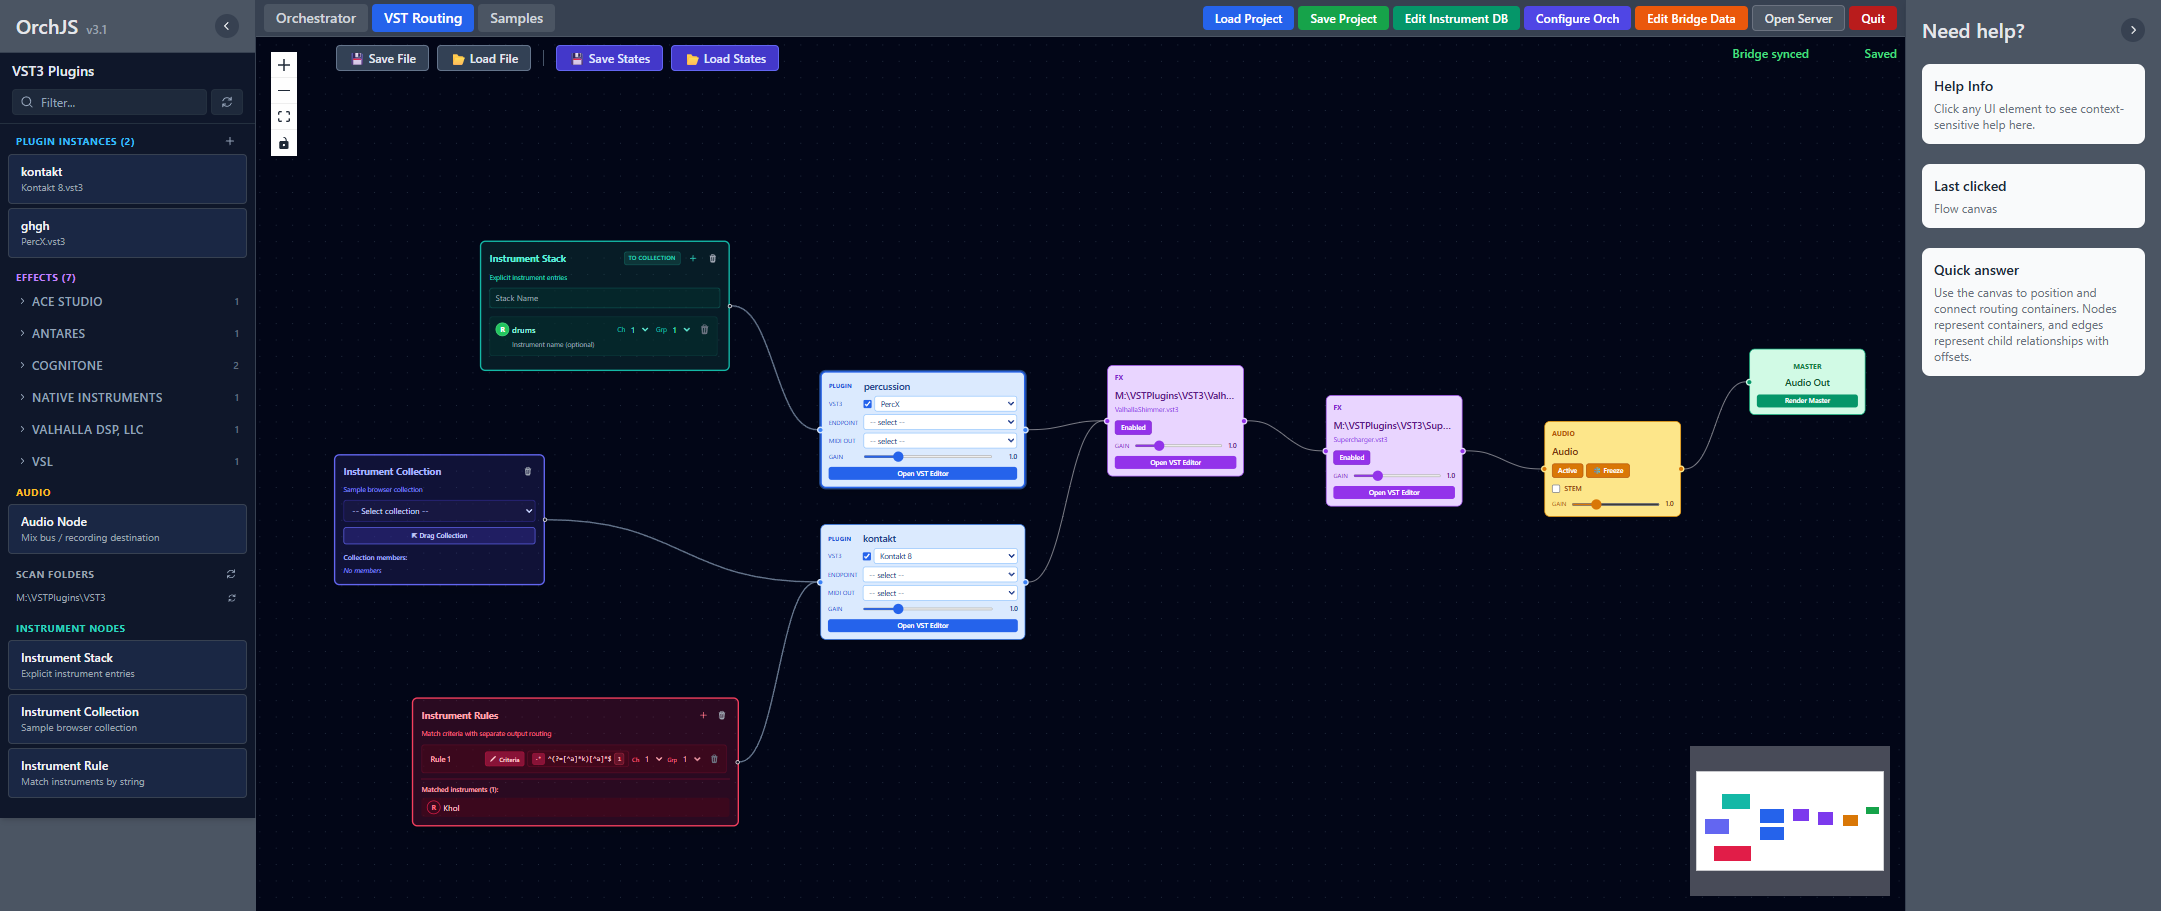Toggle Enabled on the ValhallaShimmer FX node
This screenshot has height=911, width=2161.
pos(1133,427)
